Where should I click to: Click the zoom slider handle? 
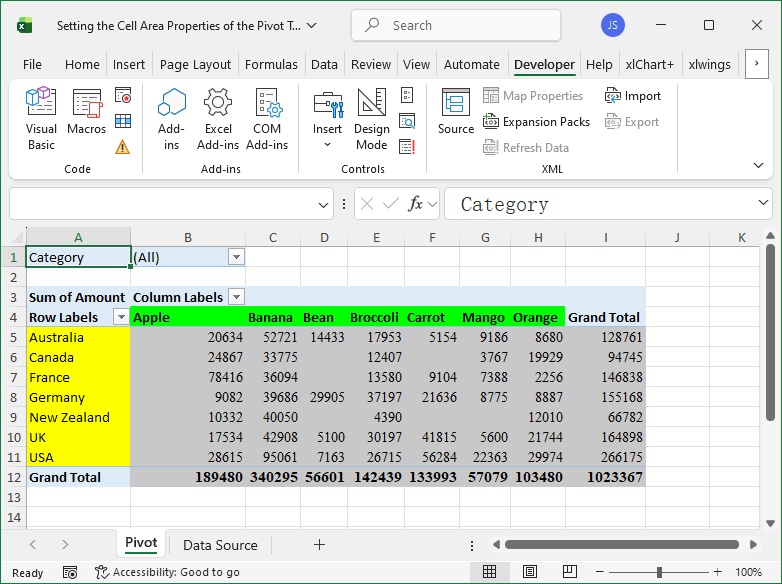pos(659,572)
